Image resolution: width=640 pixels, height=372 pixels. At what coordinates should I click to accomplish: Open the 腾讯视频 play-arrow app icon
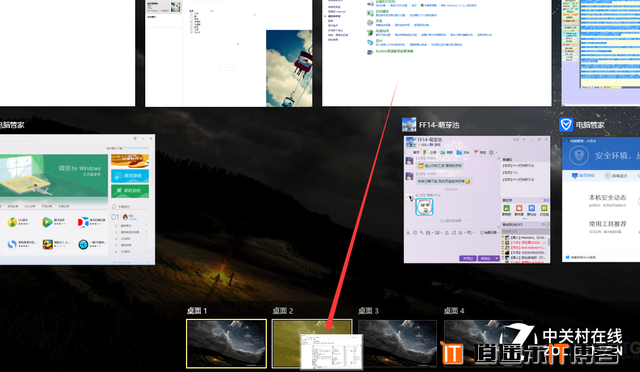[47, 222]
